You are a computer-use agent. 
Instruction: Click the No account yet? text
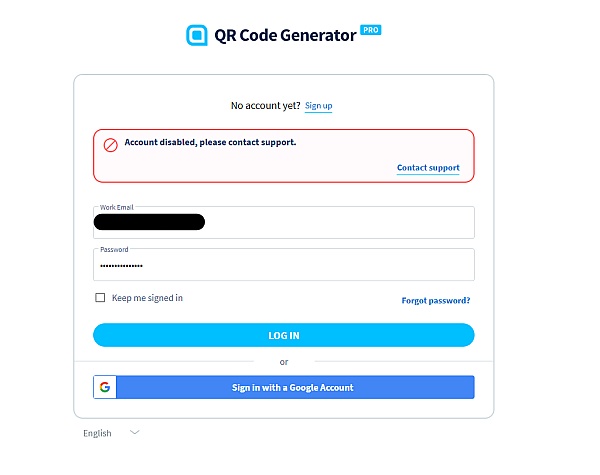click(x=266, y=106)
